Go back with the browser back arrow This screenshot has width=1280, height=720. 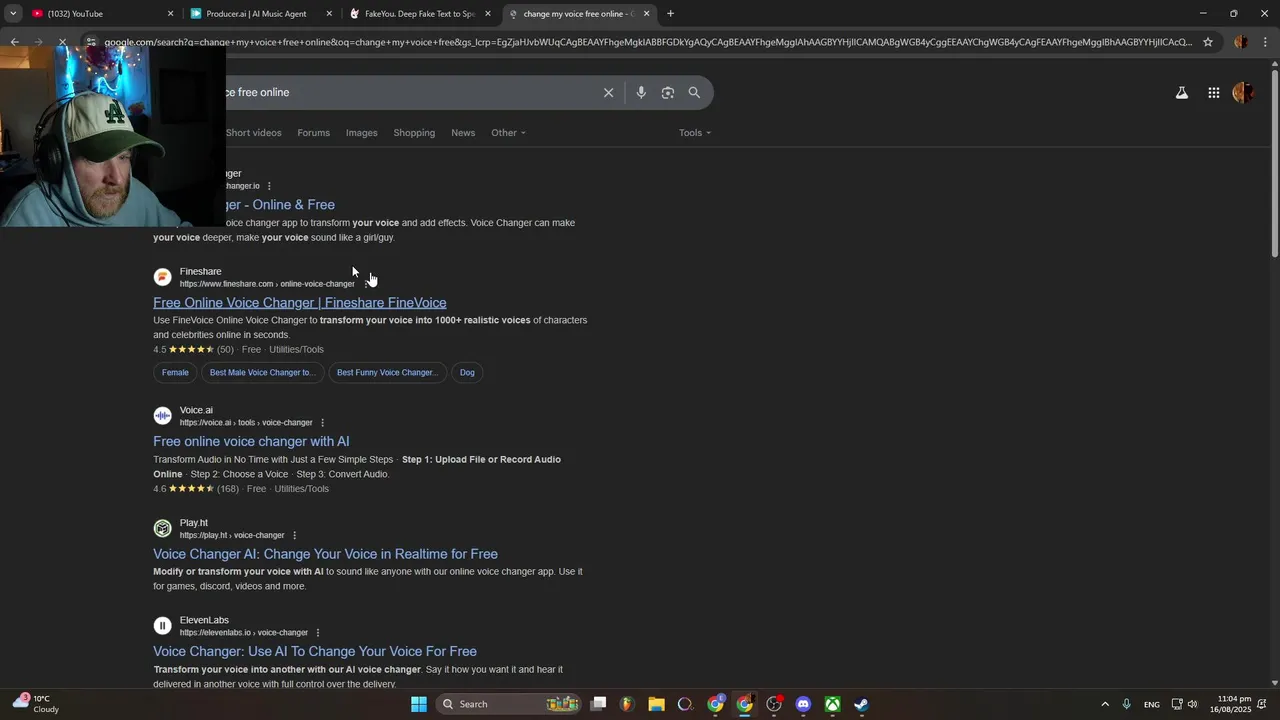coord(14,42)
